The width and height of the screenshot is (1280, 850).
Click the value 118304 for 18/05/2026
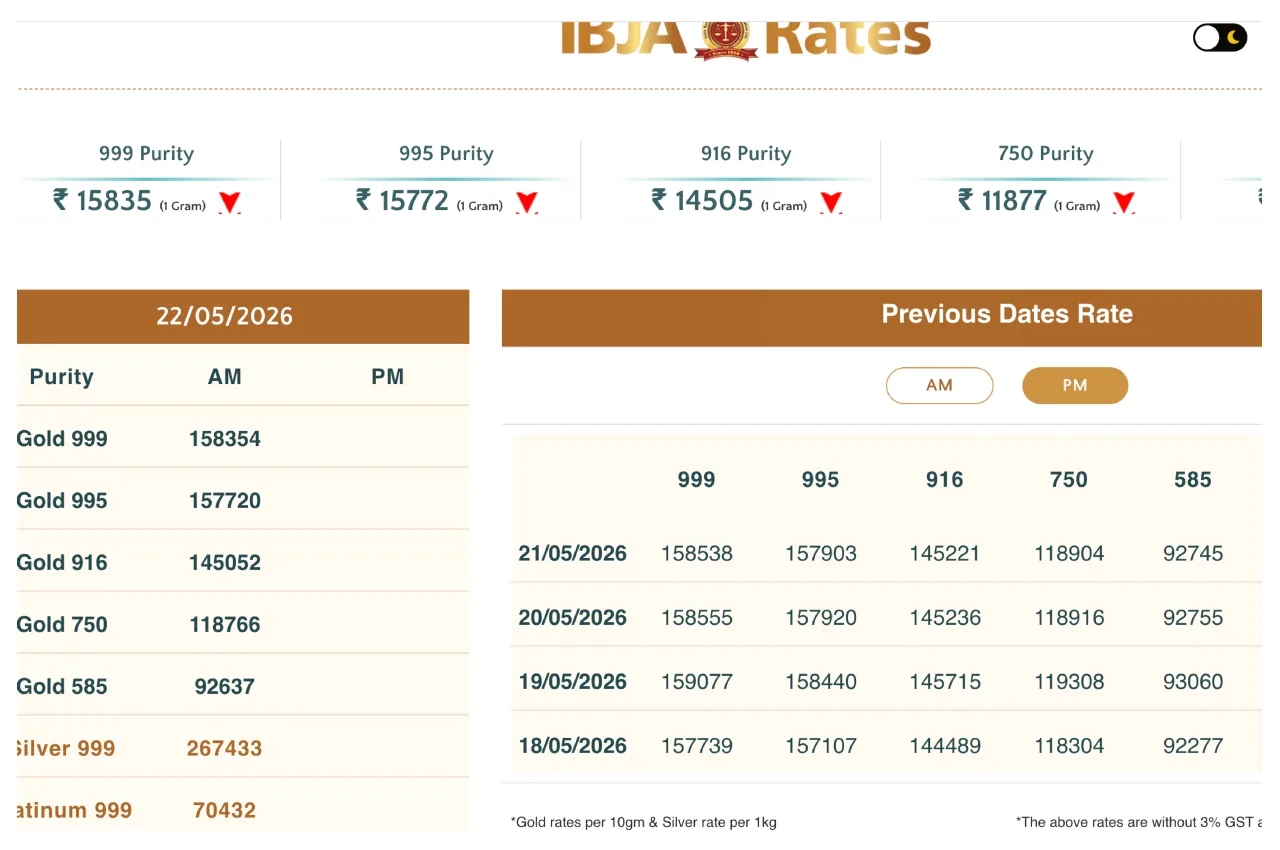1069,746
